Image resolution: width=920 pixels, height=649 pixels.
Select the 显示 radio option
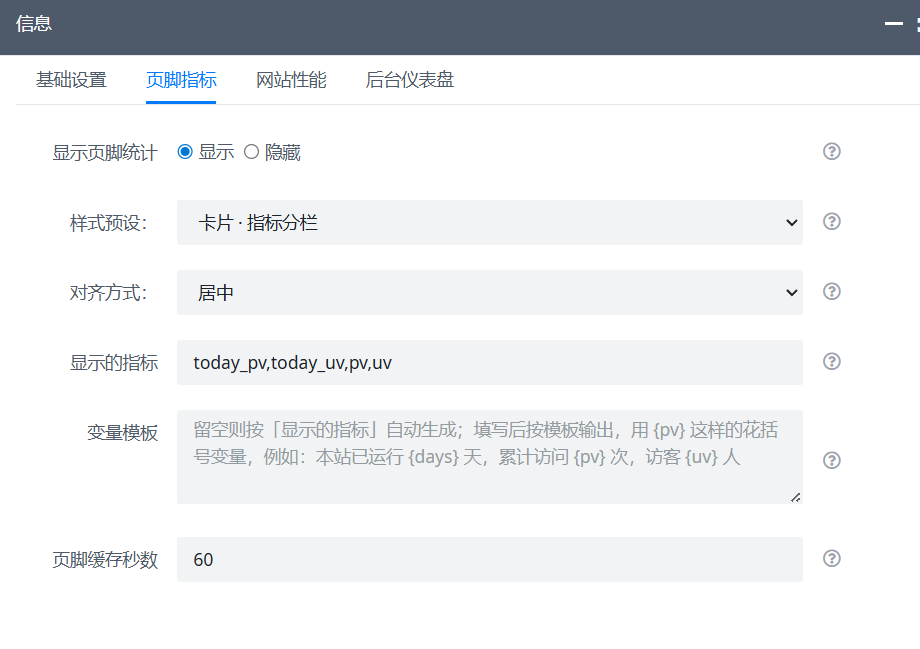(x=185, y=152)
